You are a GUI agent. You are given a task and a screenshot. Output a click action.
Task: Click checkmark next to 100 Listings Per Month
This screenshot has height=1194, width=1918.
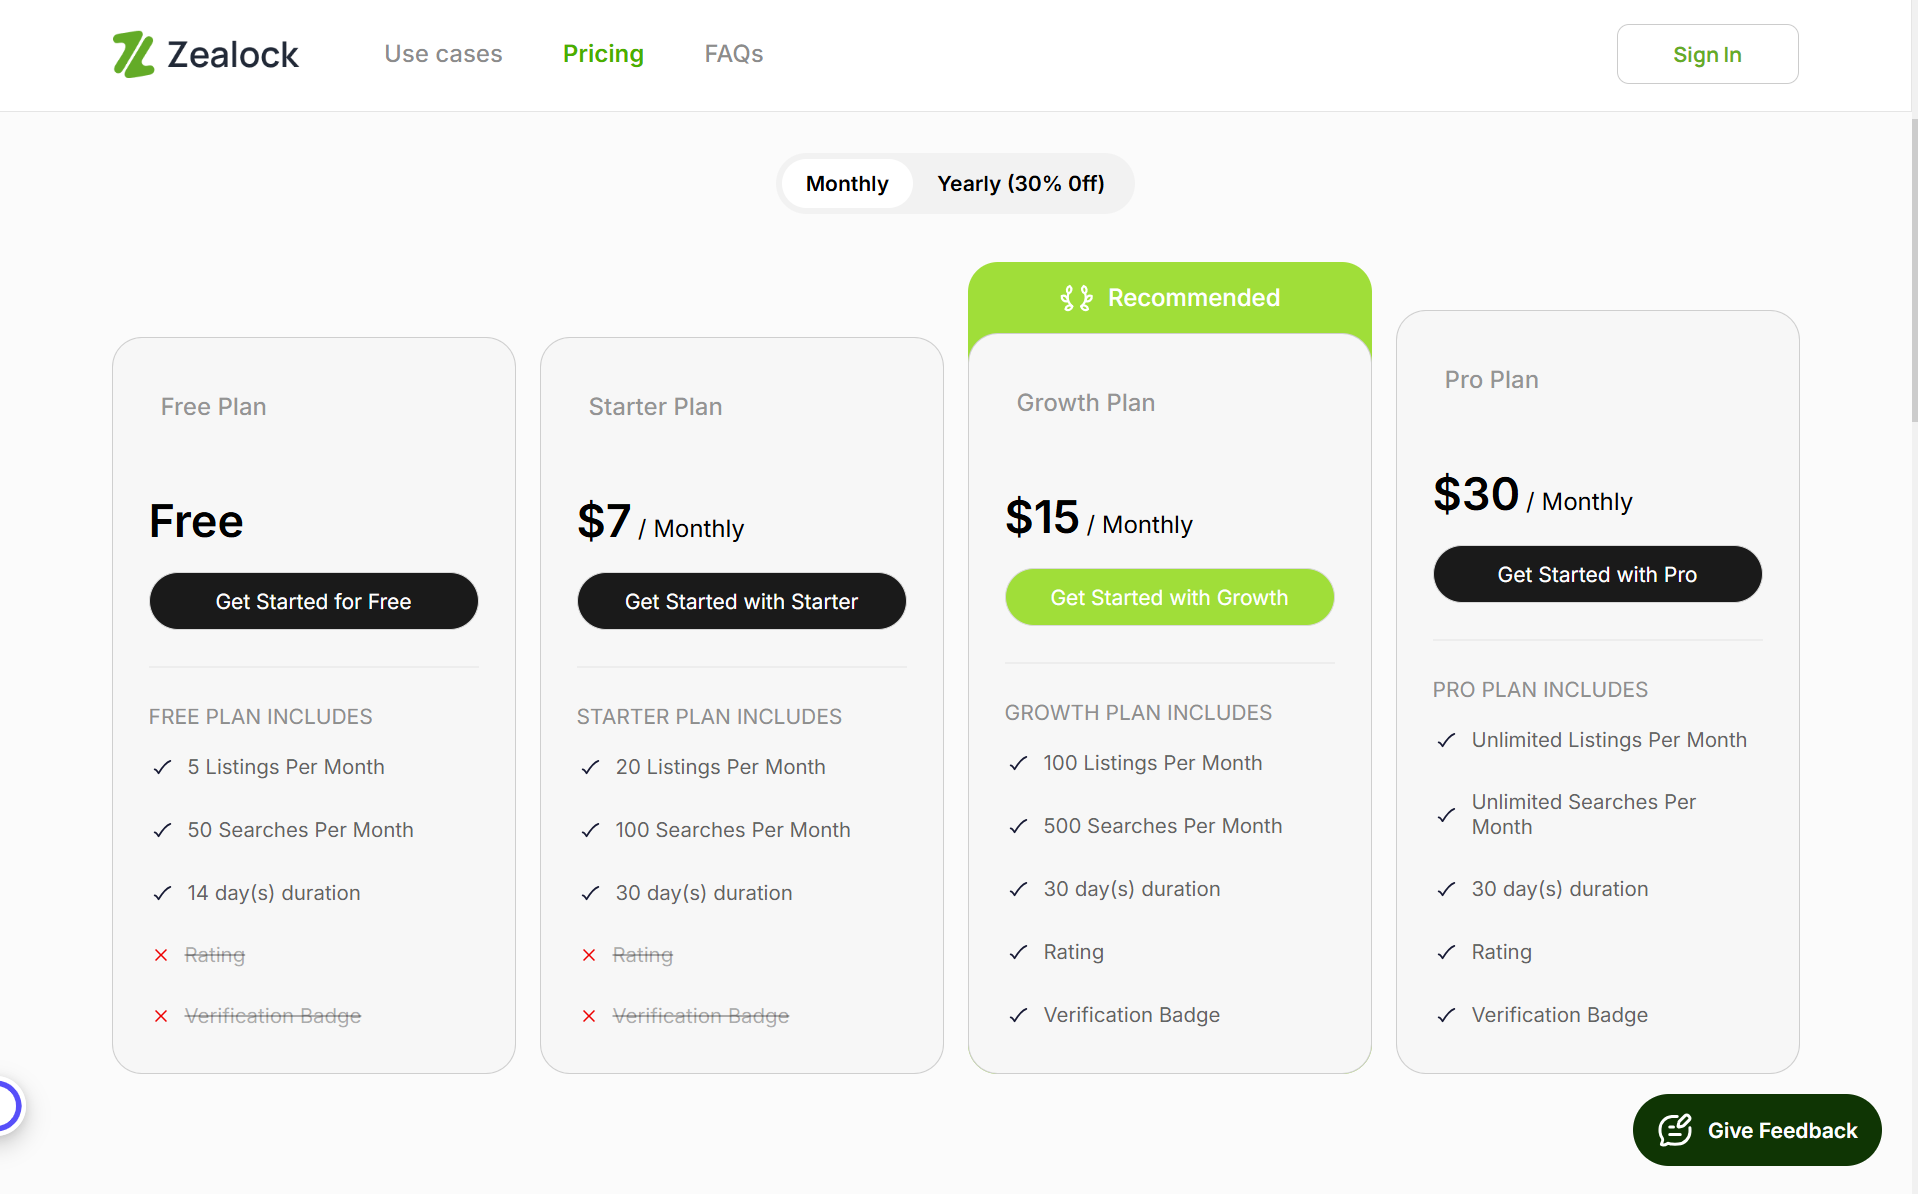(1018, 763)
